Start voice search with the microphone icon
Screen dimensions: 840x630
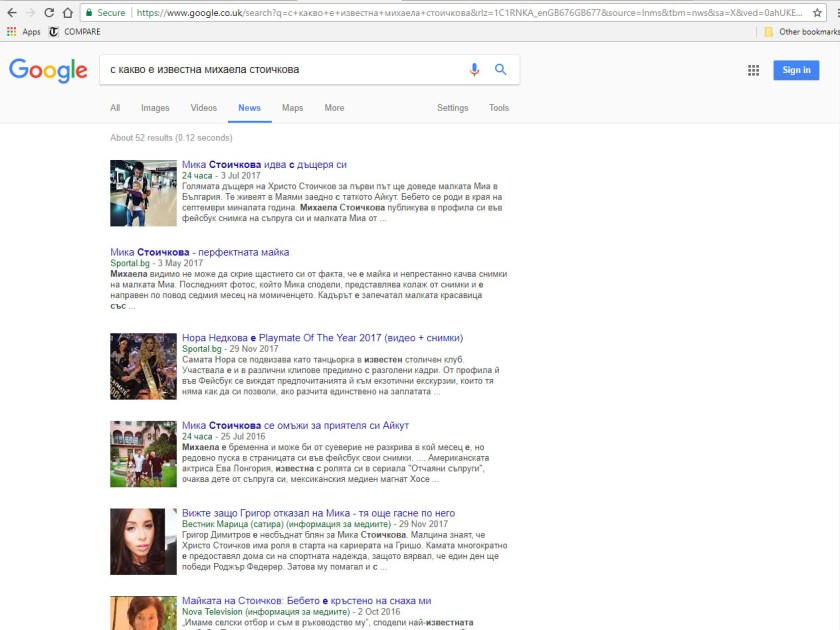point(475,70)
